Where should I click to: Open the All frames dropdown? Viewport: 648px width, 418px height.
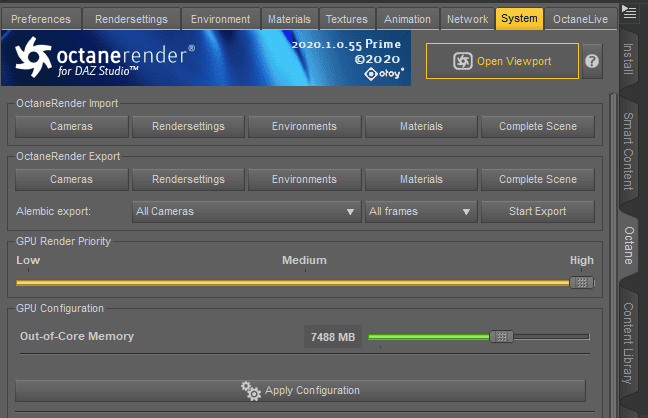point(420,212)
